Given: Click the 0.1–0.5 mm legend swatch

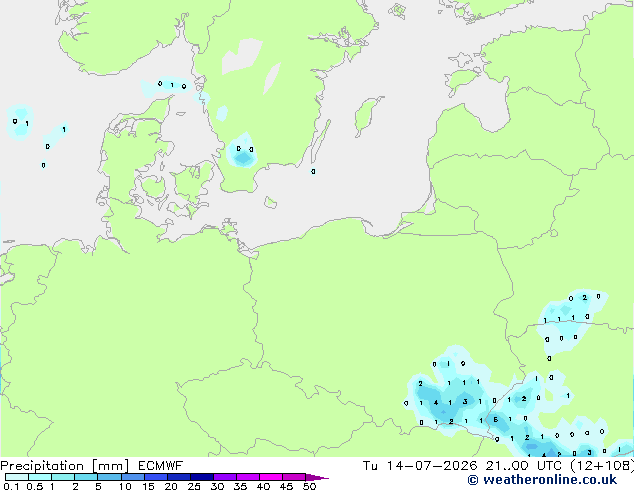Looking at the screenshot, I should [17, 477].
